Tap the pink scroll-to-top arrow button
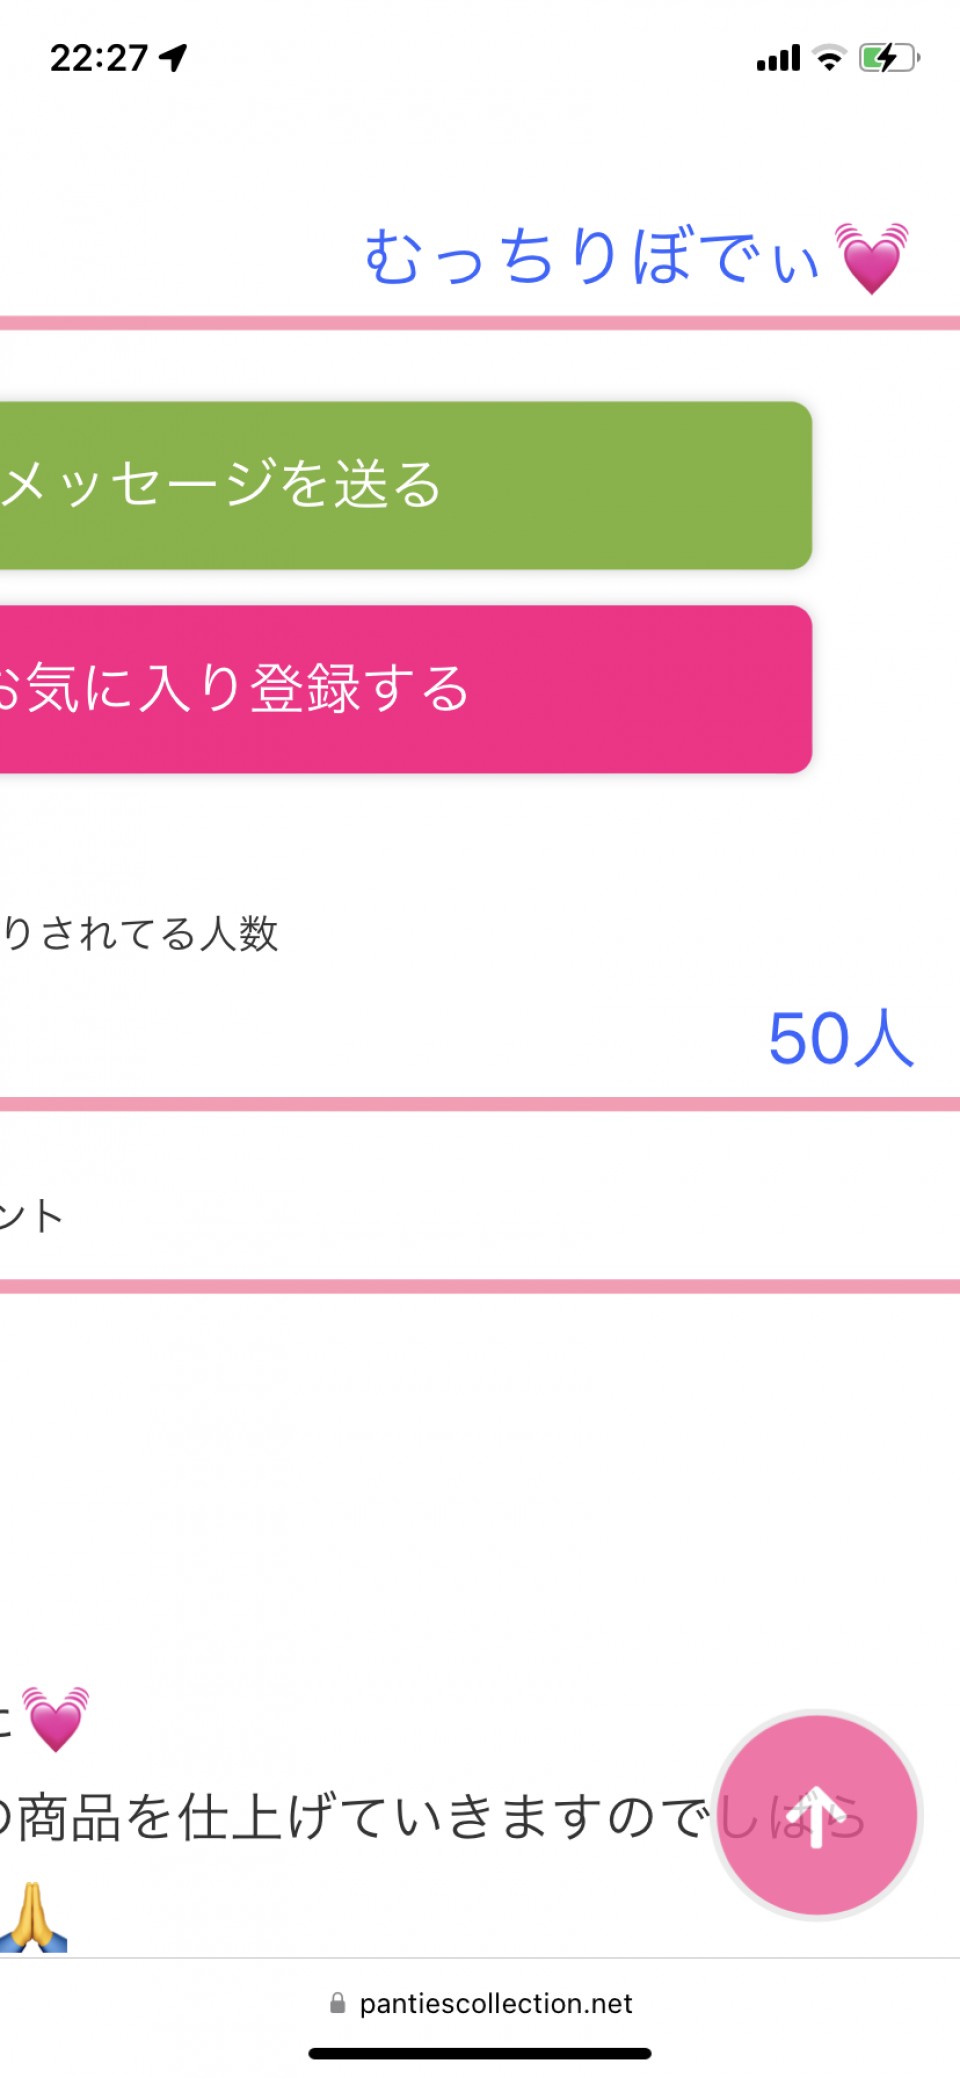This screenshot has height=2078, width=960. pyautogui.click(x=817, y=1814)
